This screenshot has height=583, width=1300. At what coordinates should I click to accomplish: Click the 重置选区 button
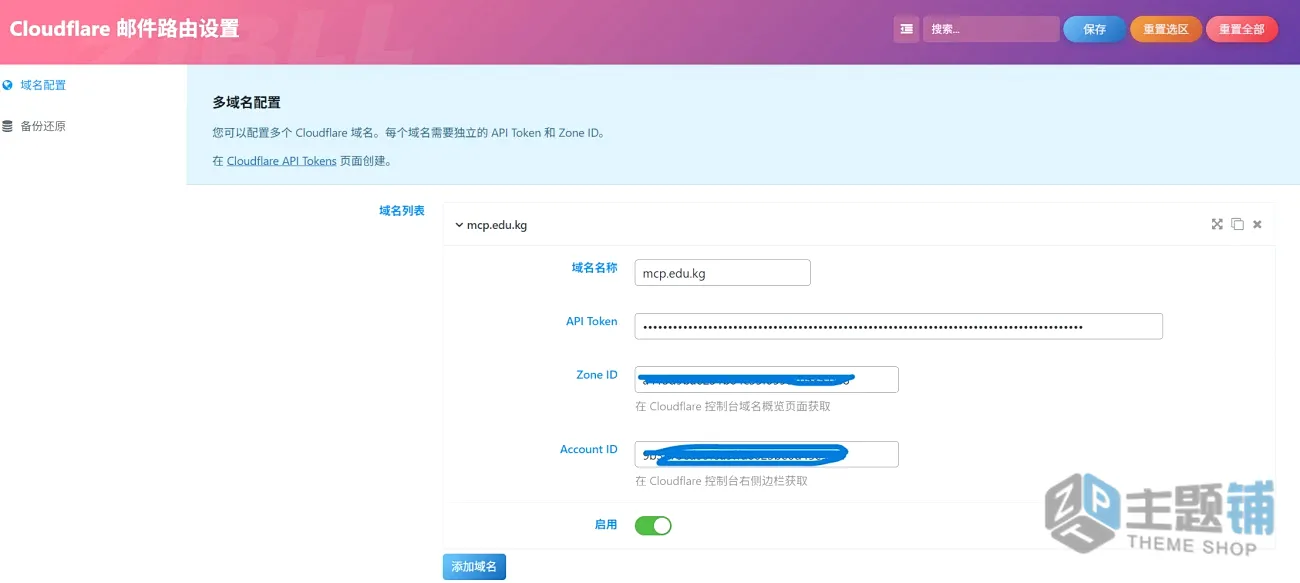(1166, 29)
